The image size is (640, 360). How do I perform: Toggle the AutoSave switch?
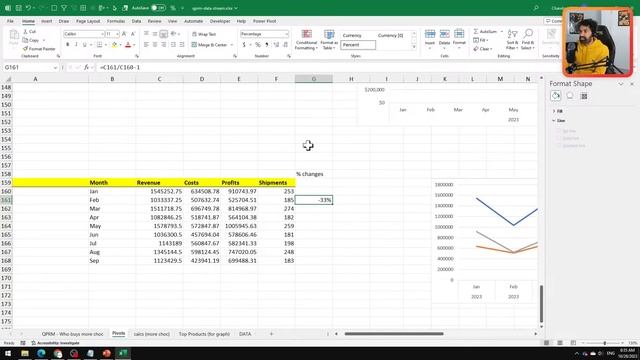158,8
